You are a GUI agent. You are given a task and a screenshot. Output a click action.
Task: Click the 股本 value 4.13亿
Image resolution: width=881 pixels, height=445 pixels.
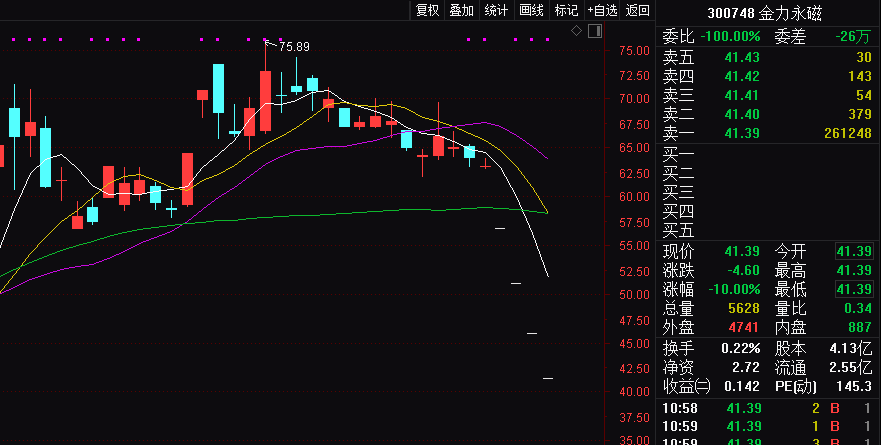[851, 349]
